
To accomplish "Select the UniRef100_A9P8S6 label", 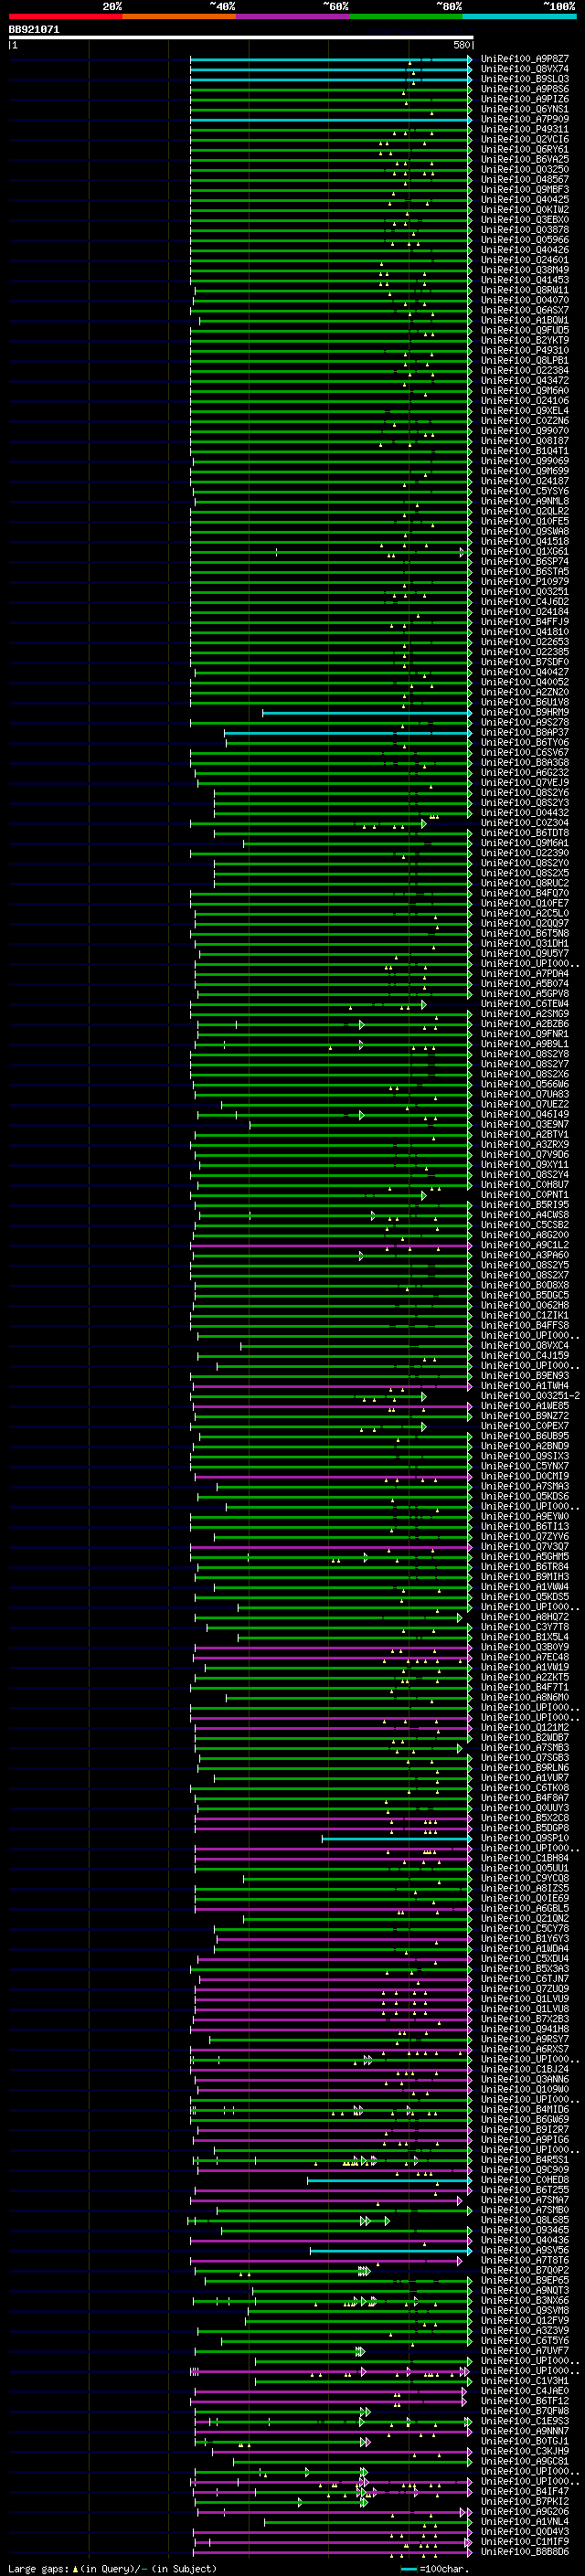I will pos(524,89).
